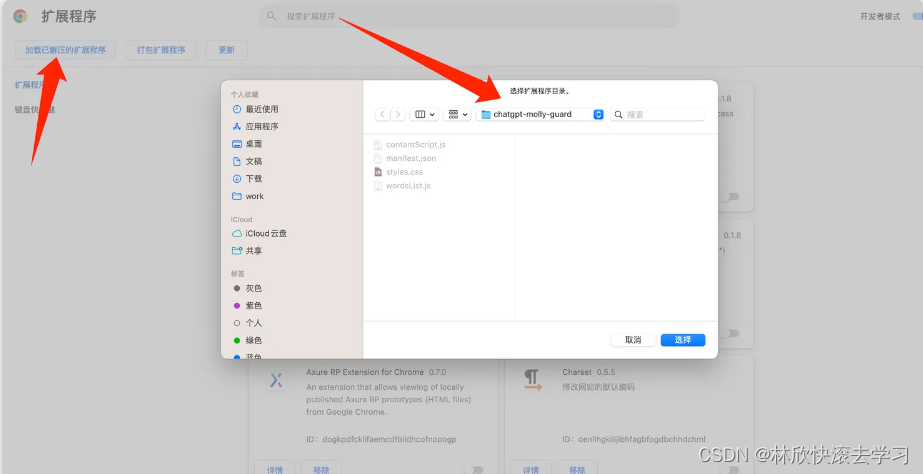Select wordsList.js file
Viewport: 923px width, 474px height.
pyautogui.click(x=403, y=185)
